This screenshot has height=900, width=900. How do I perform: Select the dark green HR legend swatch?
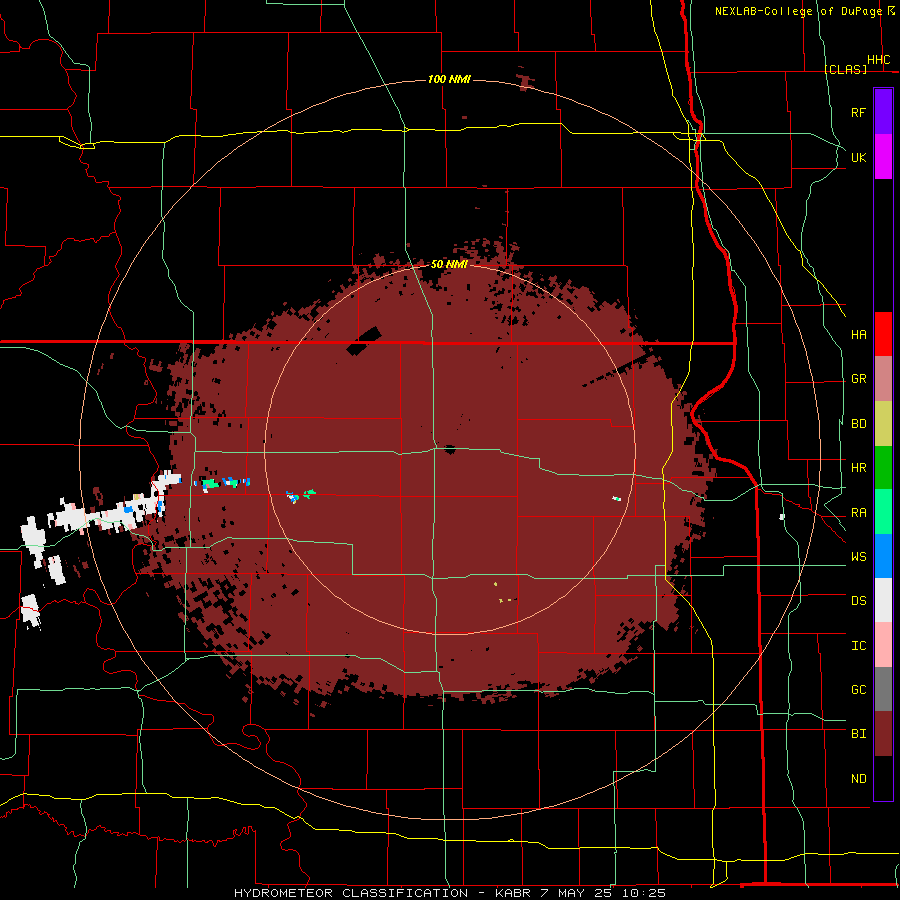883,468
